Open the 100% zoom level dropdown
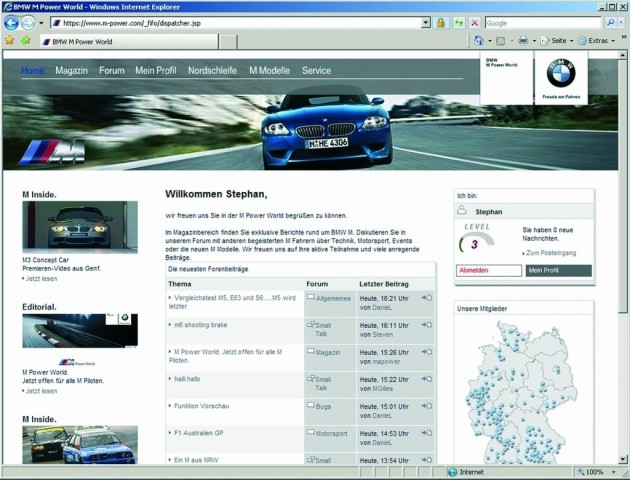630x480 pixels. pyautogui.click(x=613, y=472)
